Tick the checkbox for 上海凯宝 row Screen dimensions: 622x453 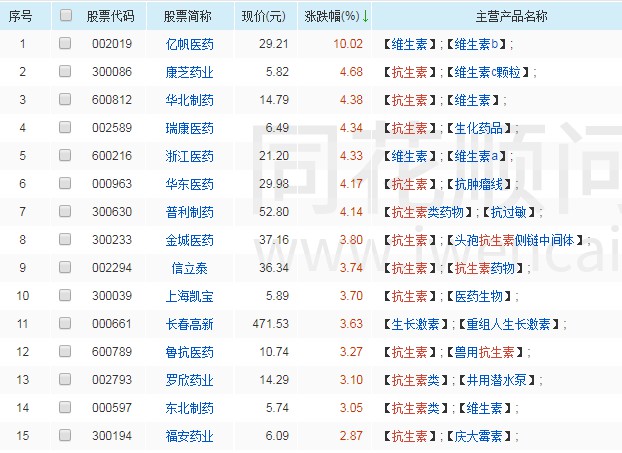pyautogui.click(x=65, y=295)
